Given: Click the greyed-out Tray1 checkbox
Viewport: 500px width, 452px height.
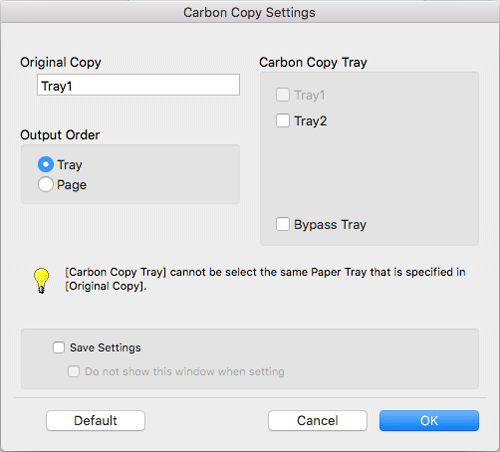Looking at the screenshot, I should (283, 95).
